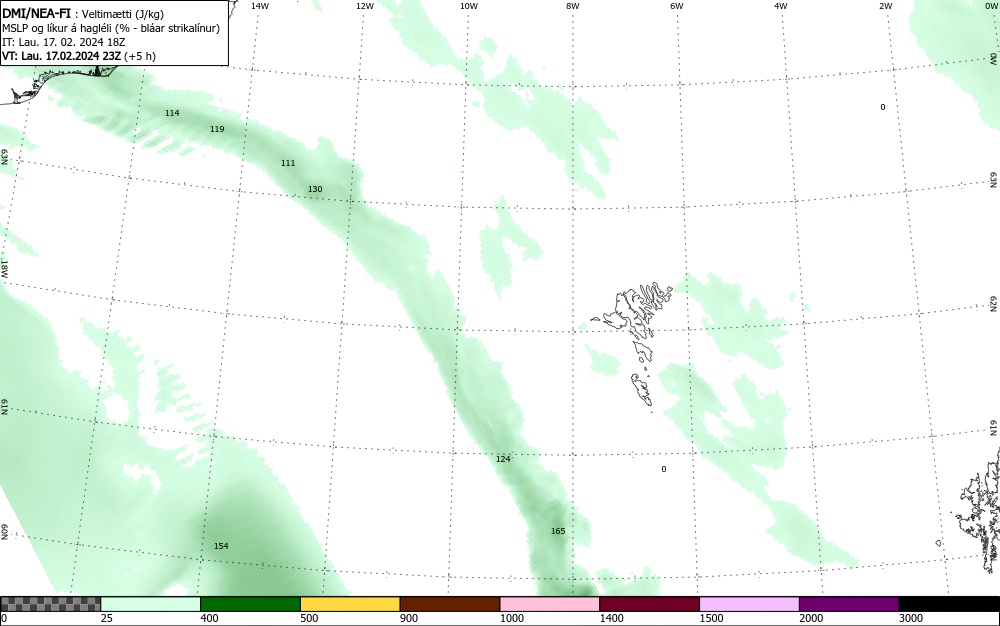Click the 12W longitude label
This screenshot has height=626, width=1000.
click(x=364, y=6)
